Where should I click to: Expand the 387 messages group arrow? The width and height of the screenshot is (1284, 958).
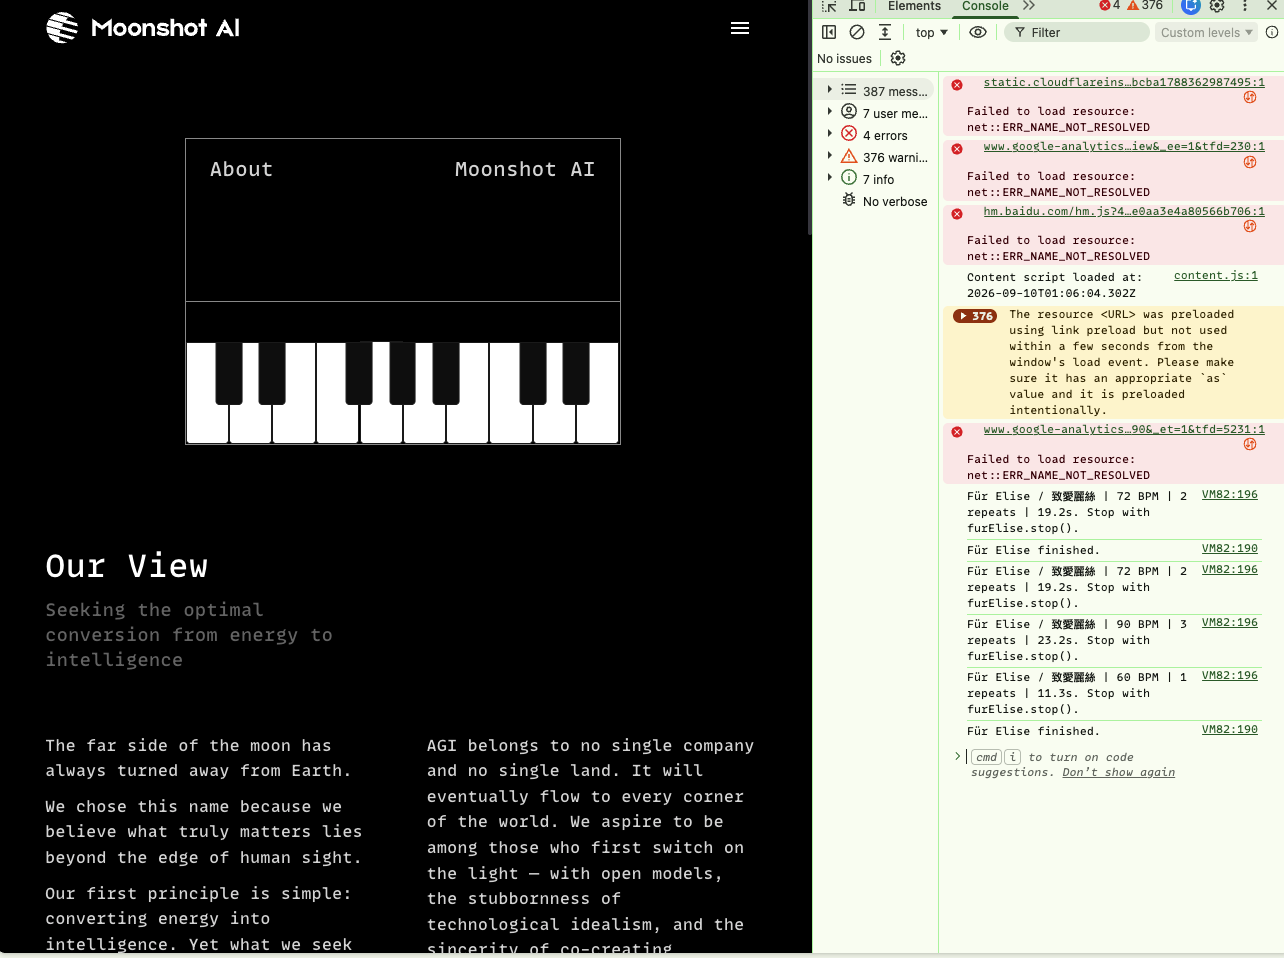click(x=830, y=90)
